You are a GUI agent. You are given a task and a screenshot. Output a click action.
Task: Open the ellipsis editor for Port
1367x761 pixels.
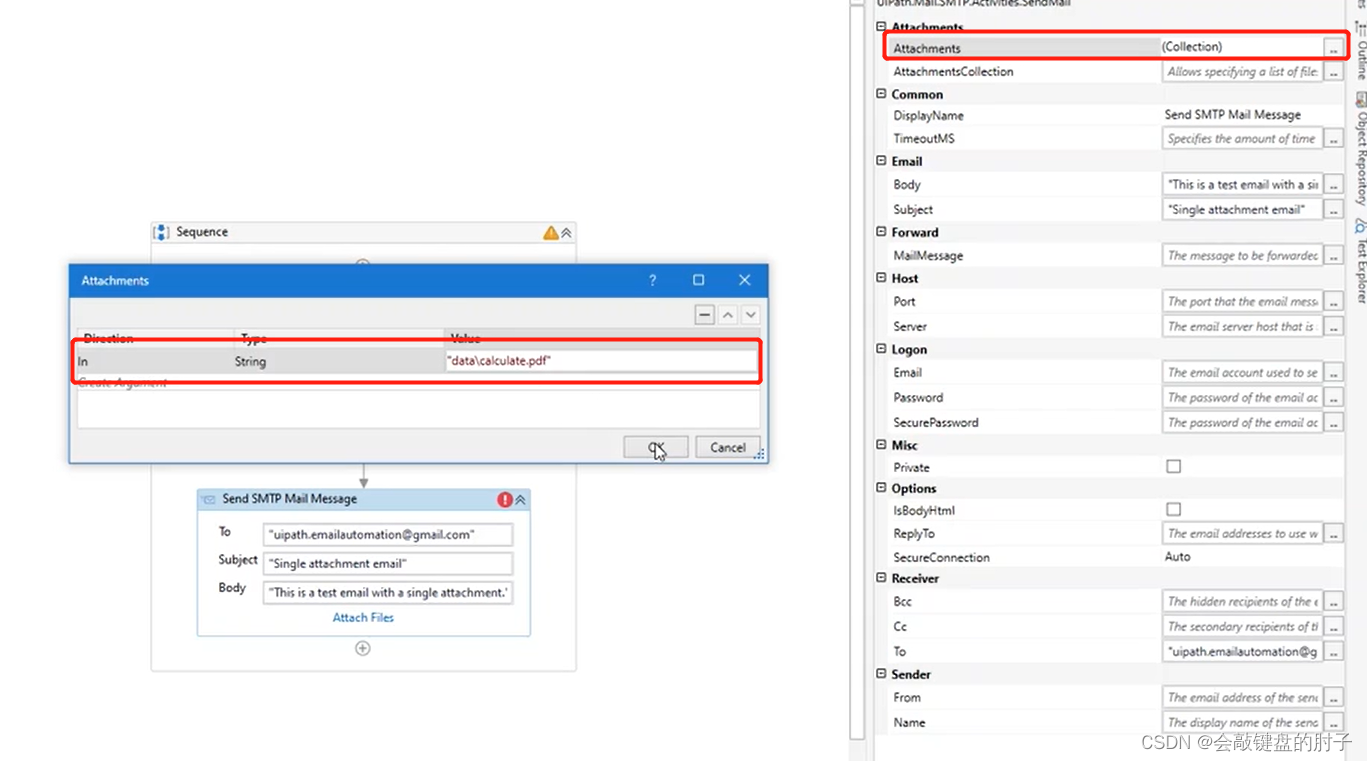click(1333, 301)
